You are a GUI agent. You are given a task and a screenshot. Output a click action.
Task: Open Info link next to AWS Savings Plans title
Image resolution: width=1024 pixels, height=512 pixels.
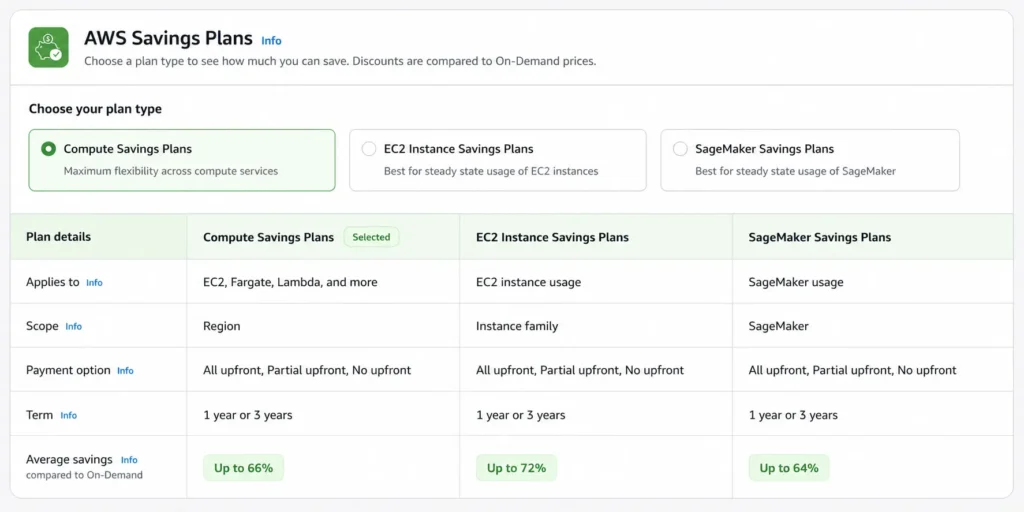(271, 40)
